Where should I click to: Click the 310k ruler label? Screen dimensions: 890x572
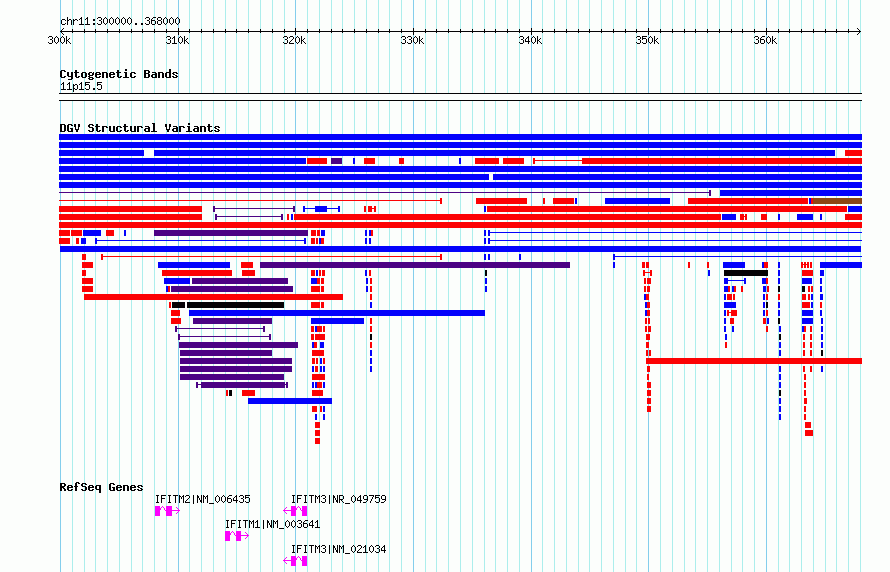pyautogui.click(x=177, y=41)
